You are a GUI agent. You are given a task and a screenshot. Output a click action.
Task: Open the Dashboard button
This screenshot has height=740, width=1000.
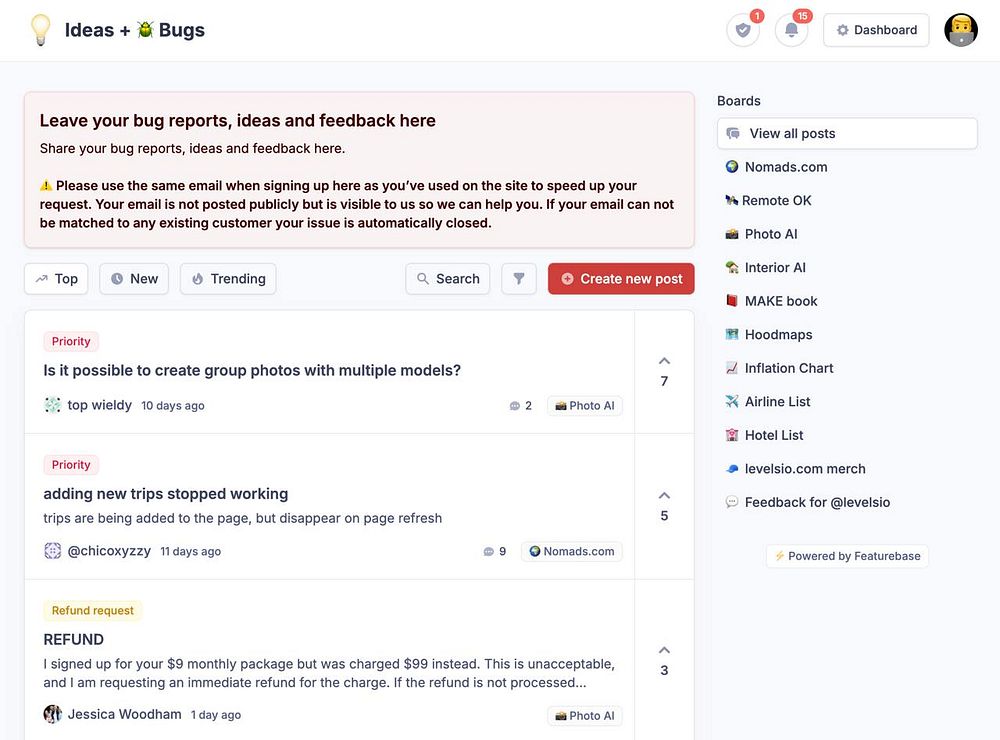pyautogui.click(x=876, y=30)
